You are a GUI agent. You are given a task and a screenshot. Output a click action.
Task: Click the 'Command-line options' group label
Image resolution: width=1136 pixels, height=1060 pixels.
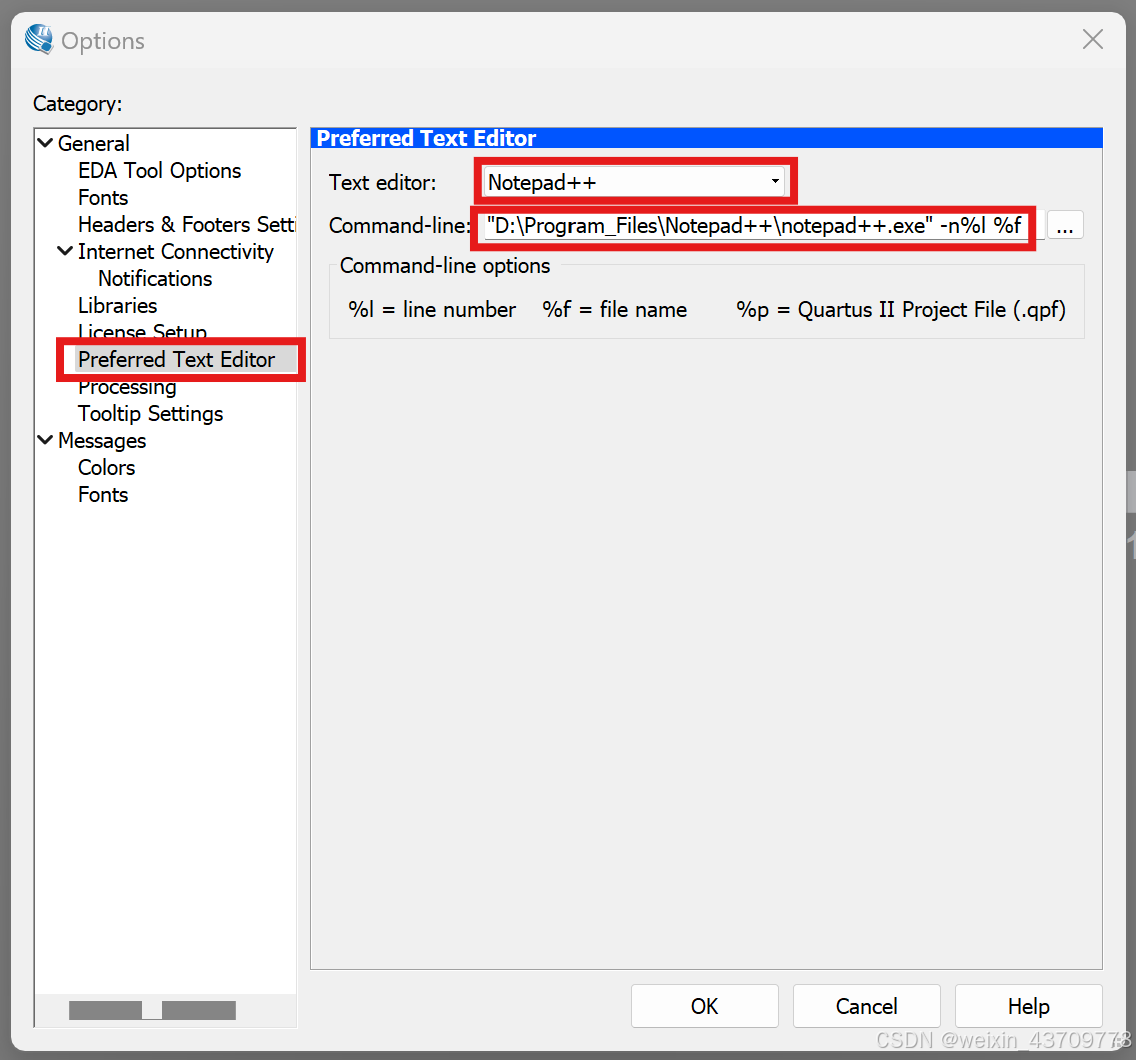point(445,266)
